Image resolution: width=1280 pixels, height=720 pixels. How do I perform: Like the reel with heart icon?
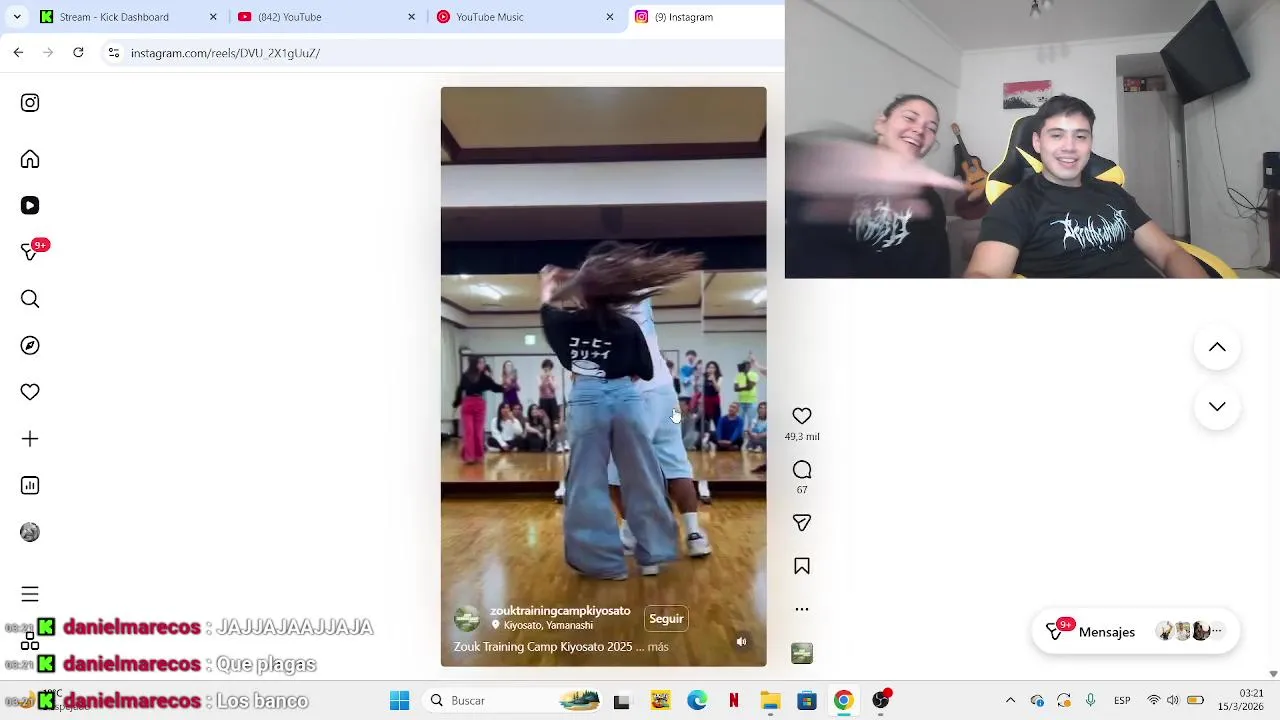pos(802,416)
